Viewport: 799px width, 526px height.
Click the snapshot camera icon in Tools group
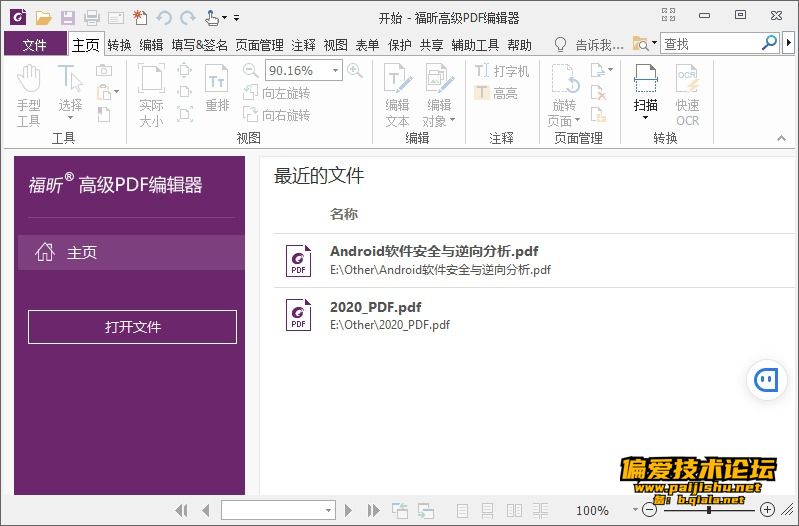coord(104,70)
